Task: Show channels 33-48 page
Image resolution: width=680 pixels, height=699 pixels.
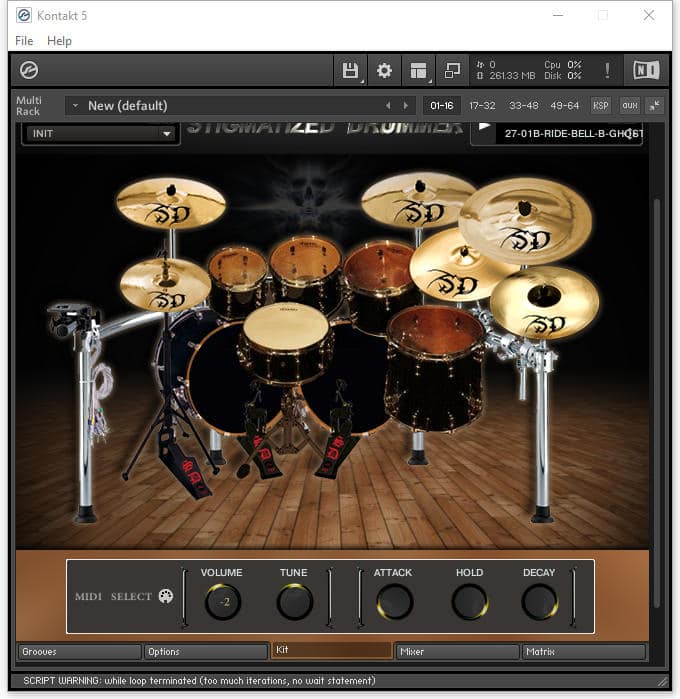Action: coord(523,106)
